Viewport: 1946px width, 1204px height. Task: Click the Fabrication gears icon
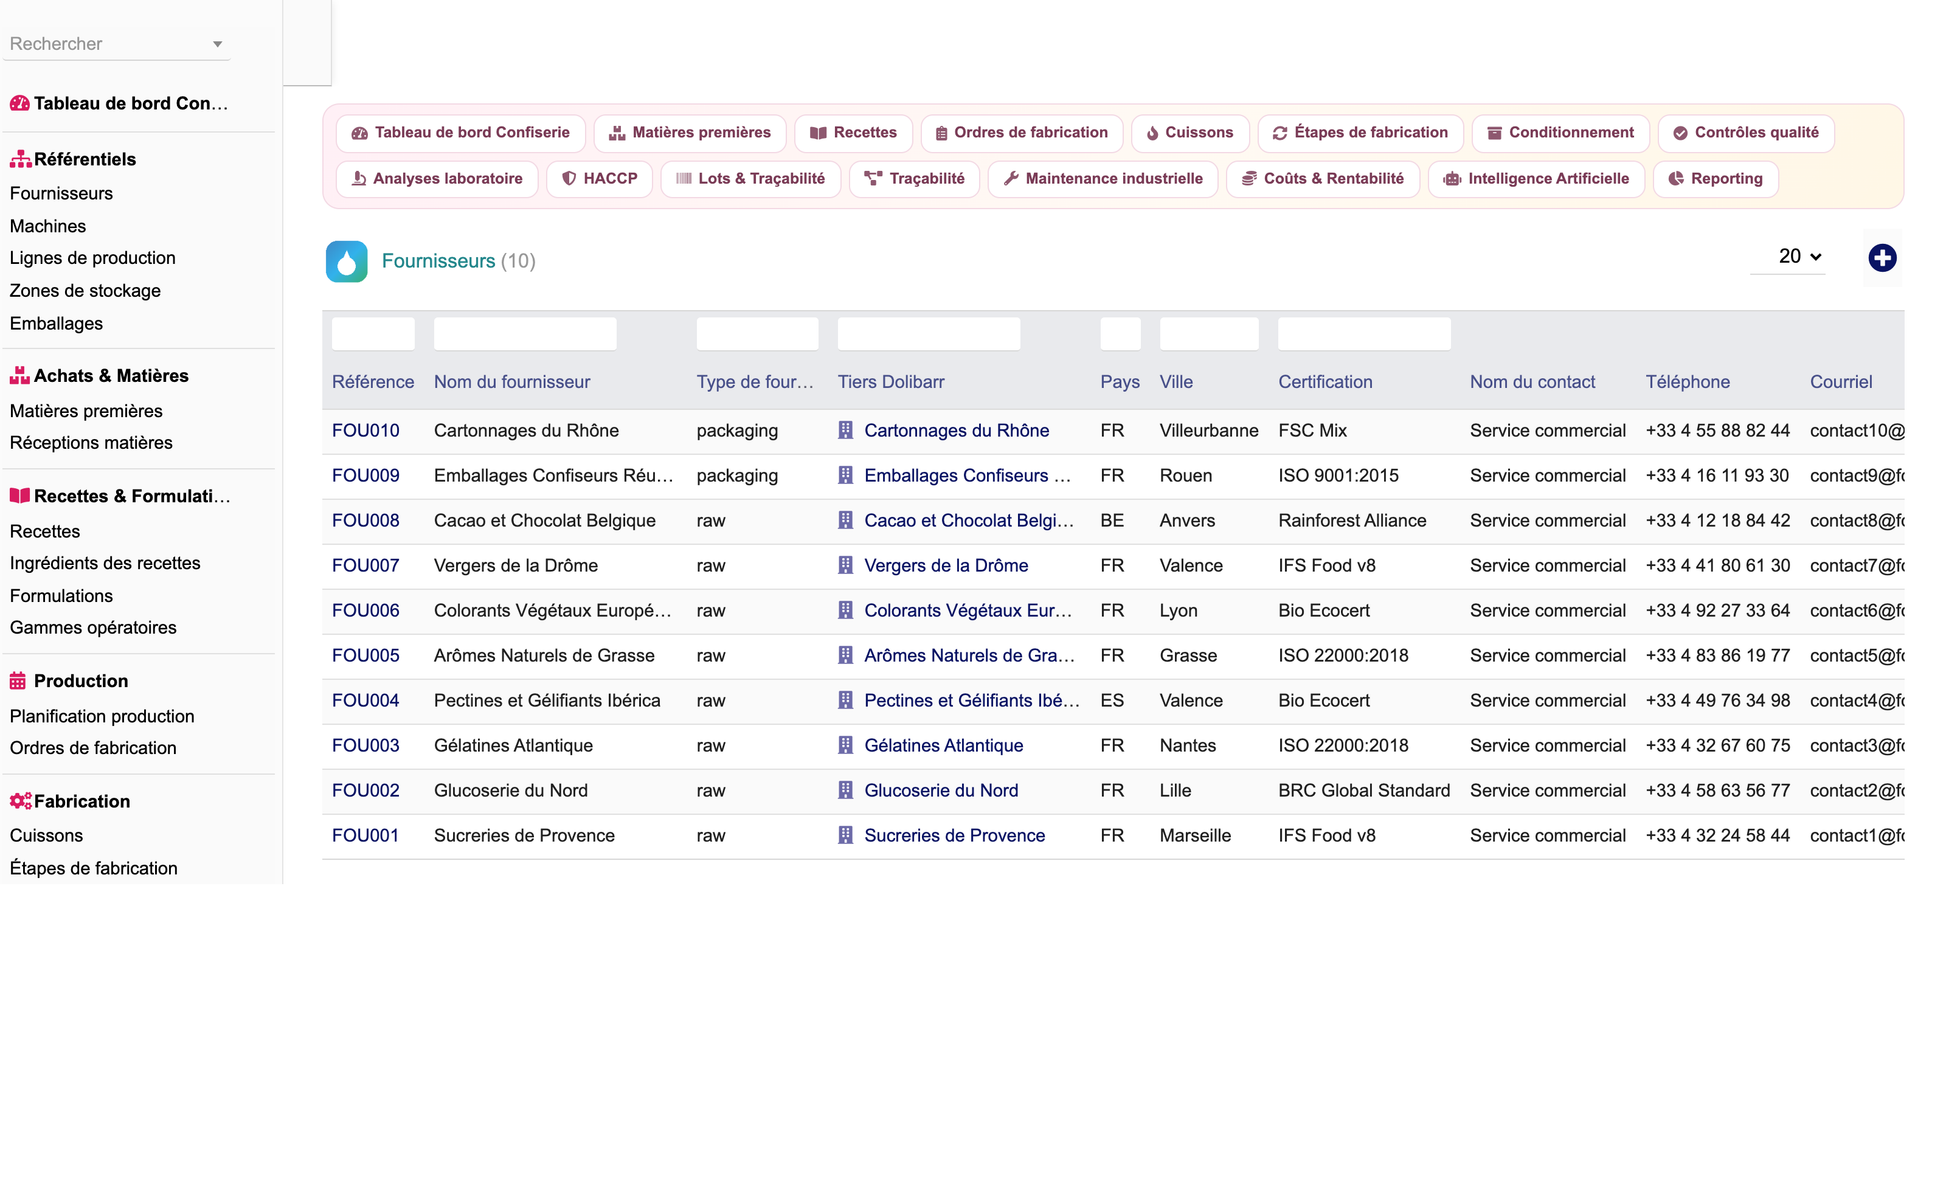(20, 801)
